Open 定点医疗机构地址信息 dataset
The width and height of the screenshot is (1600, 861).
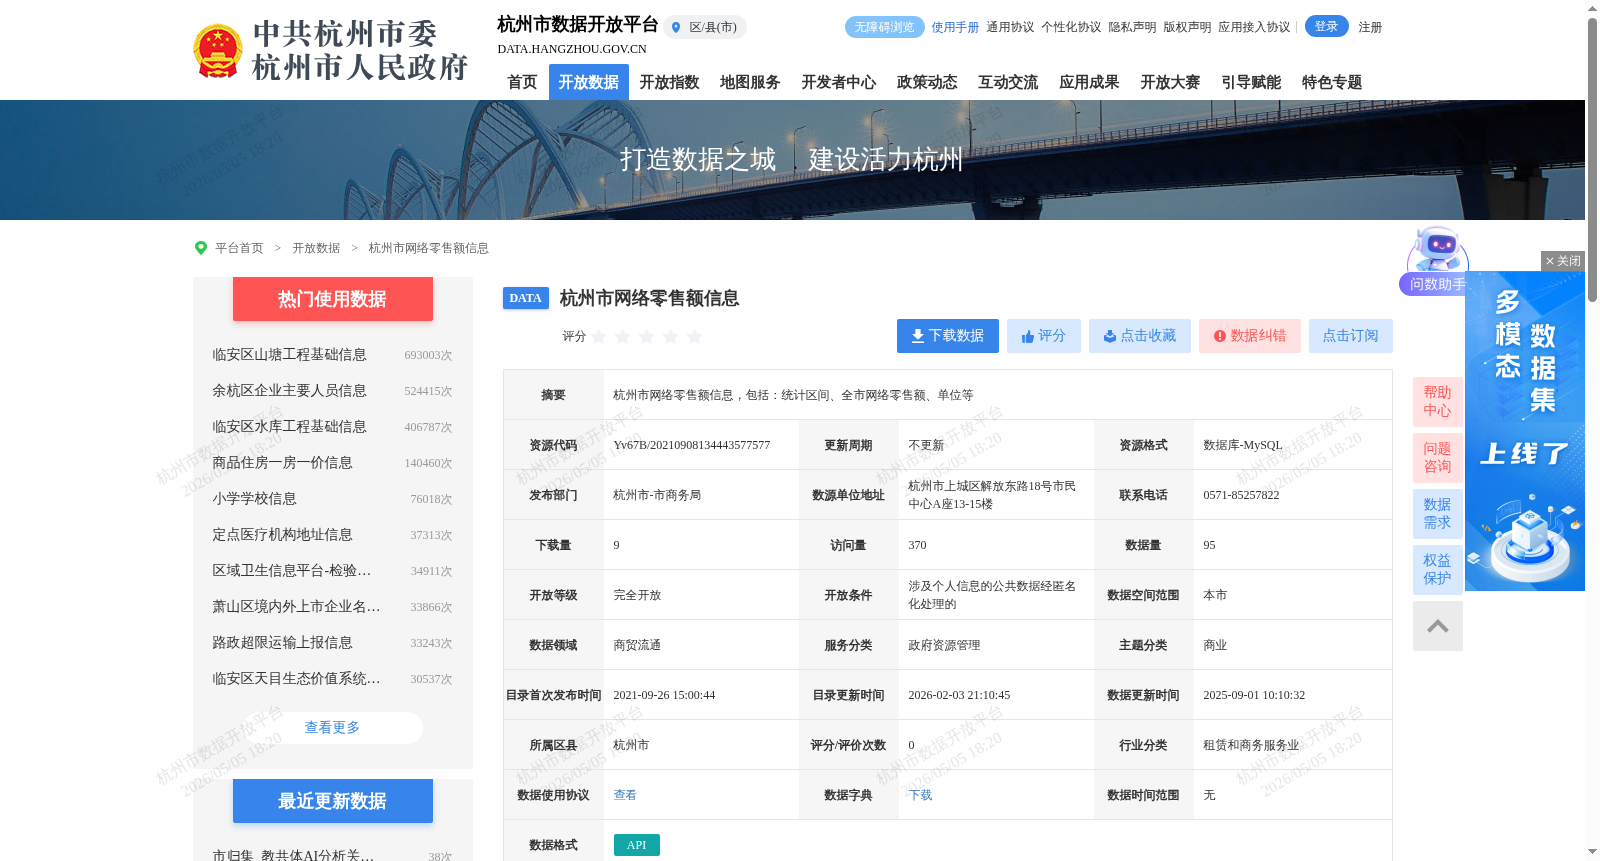(x=283, y=535)
